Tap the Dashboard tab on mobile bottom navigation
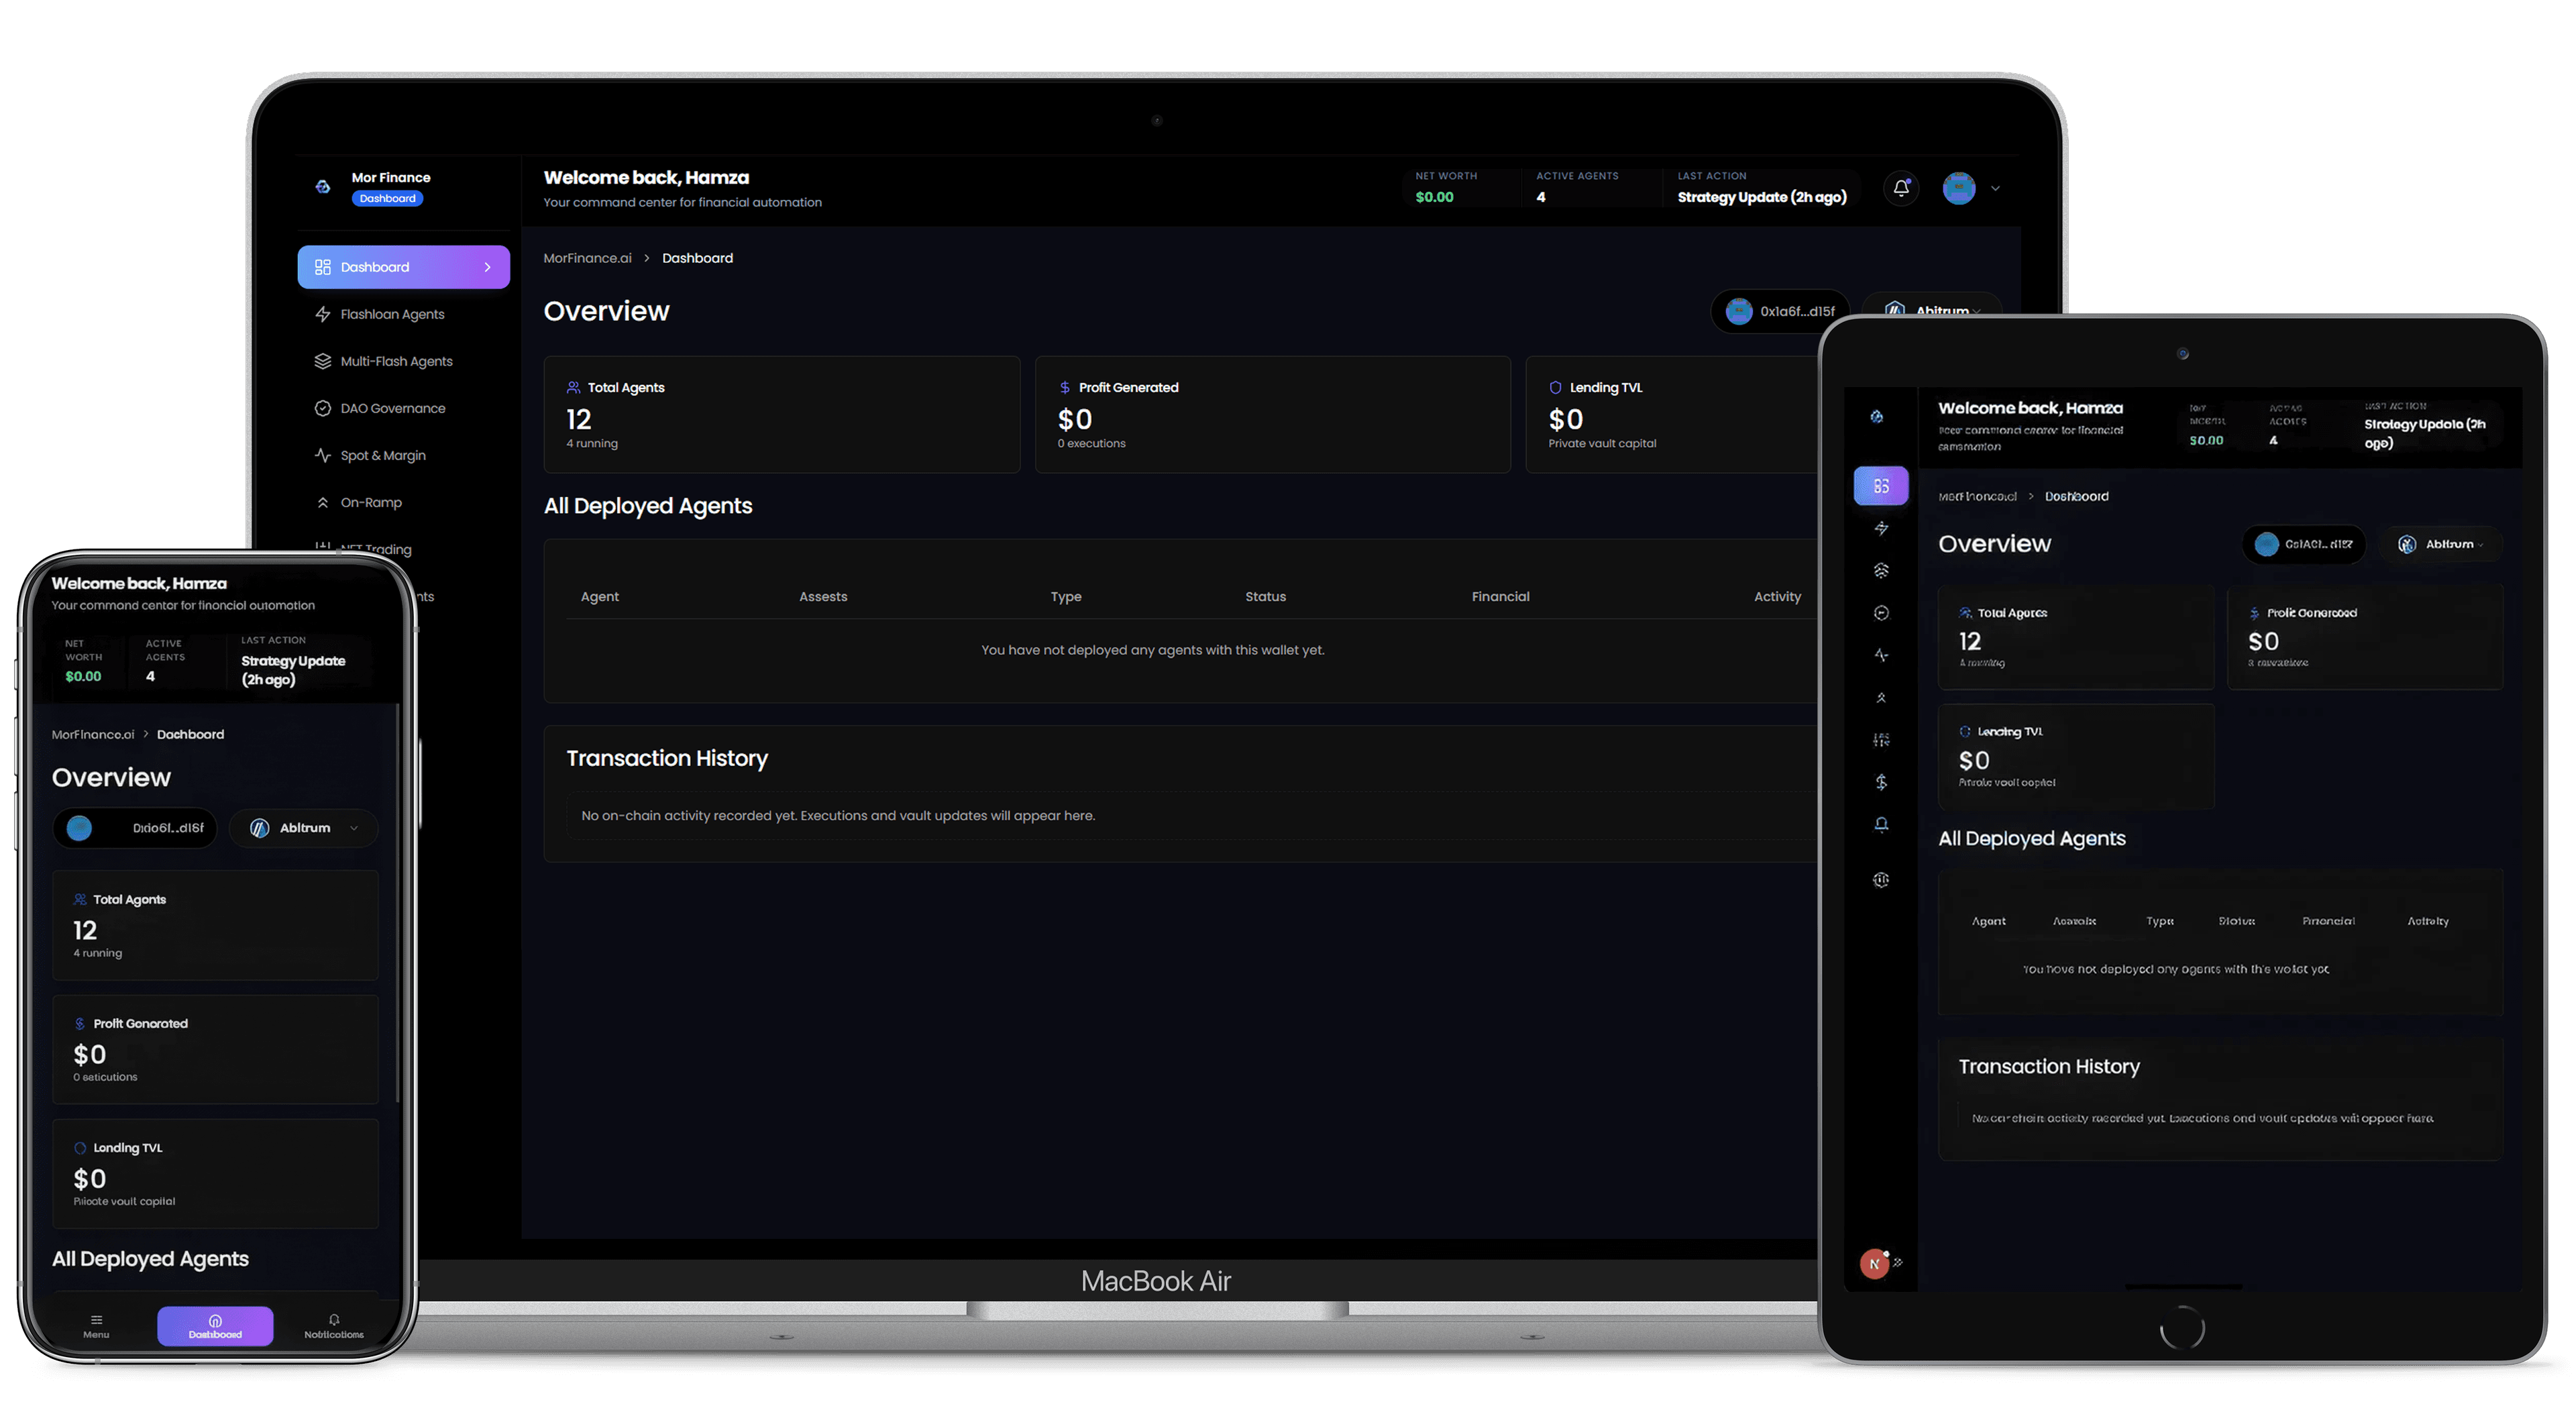 tap(214, 1325)
